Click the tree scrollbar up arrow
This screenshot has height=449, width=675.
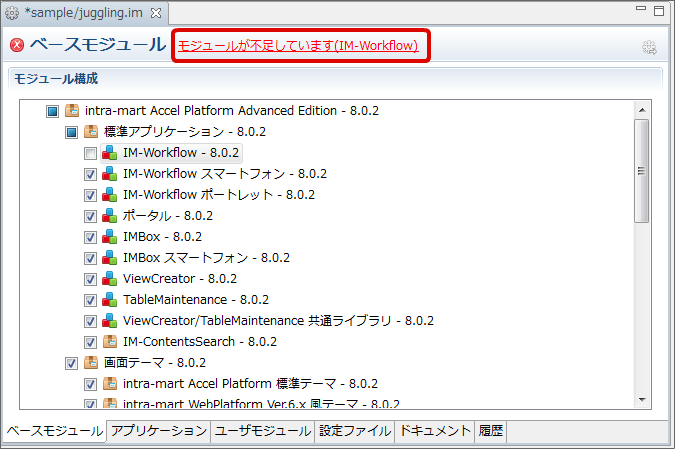coord(642,111)
